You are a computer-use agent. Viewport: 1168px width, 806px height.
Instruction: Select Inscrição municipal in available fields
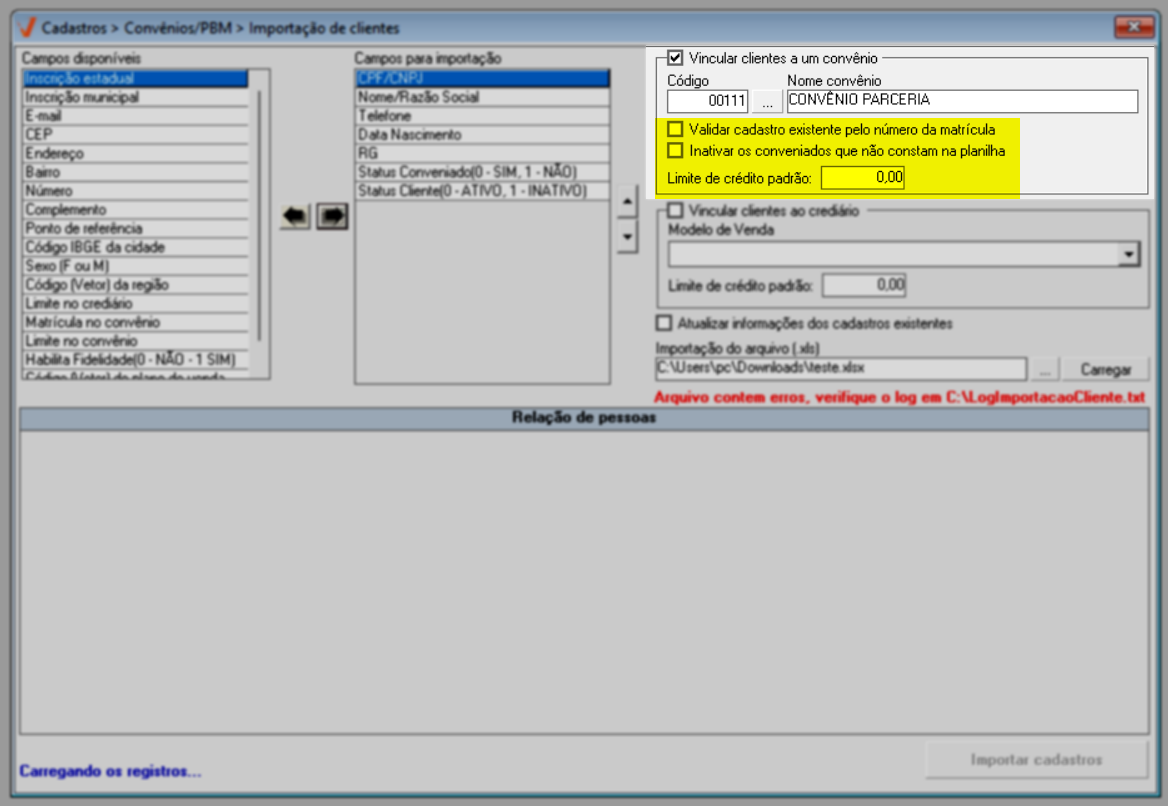136,97
